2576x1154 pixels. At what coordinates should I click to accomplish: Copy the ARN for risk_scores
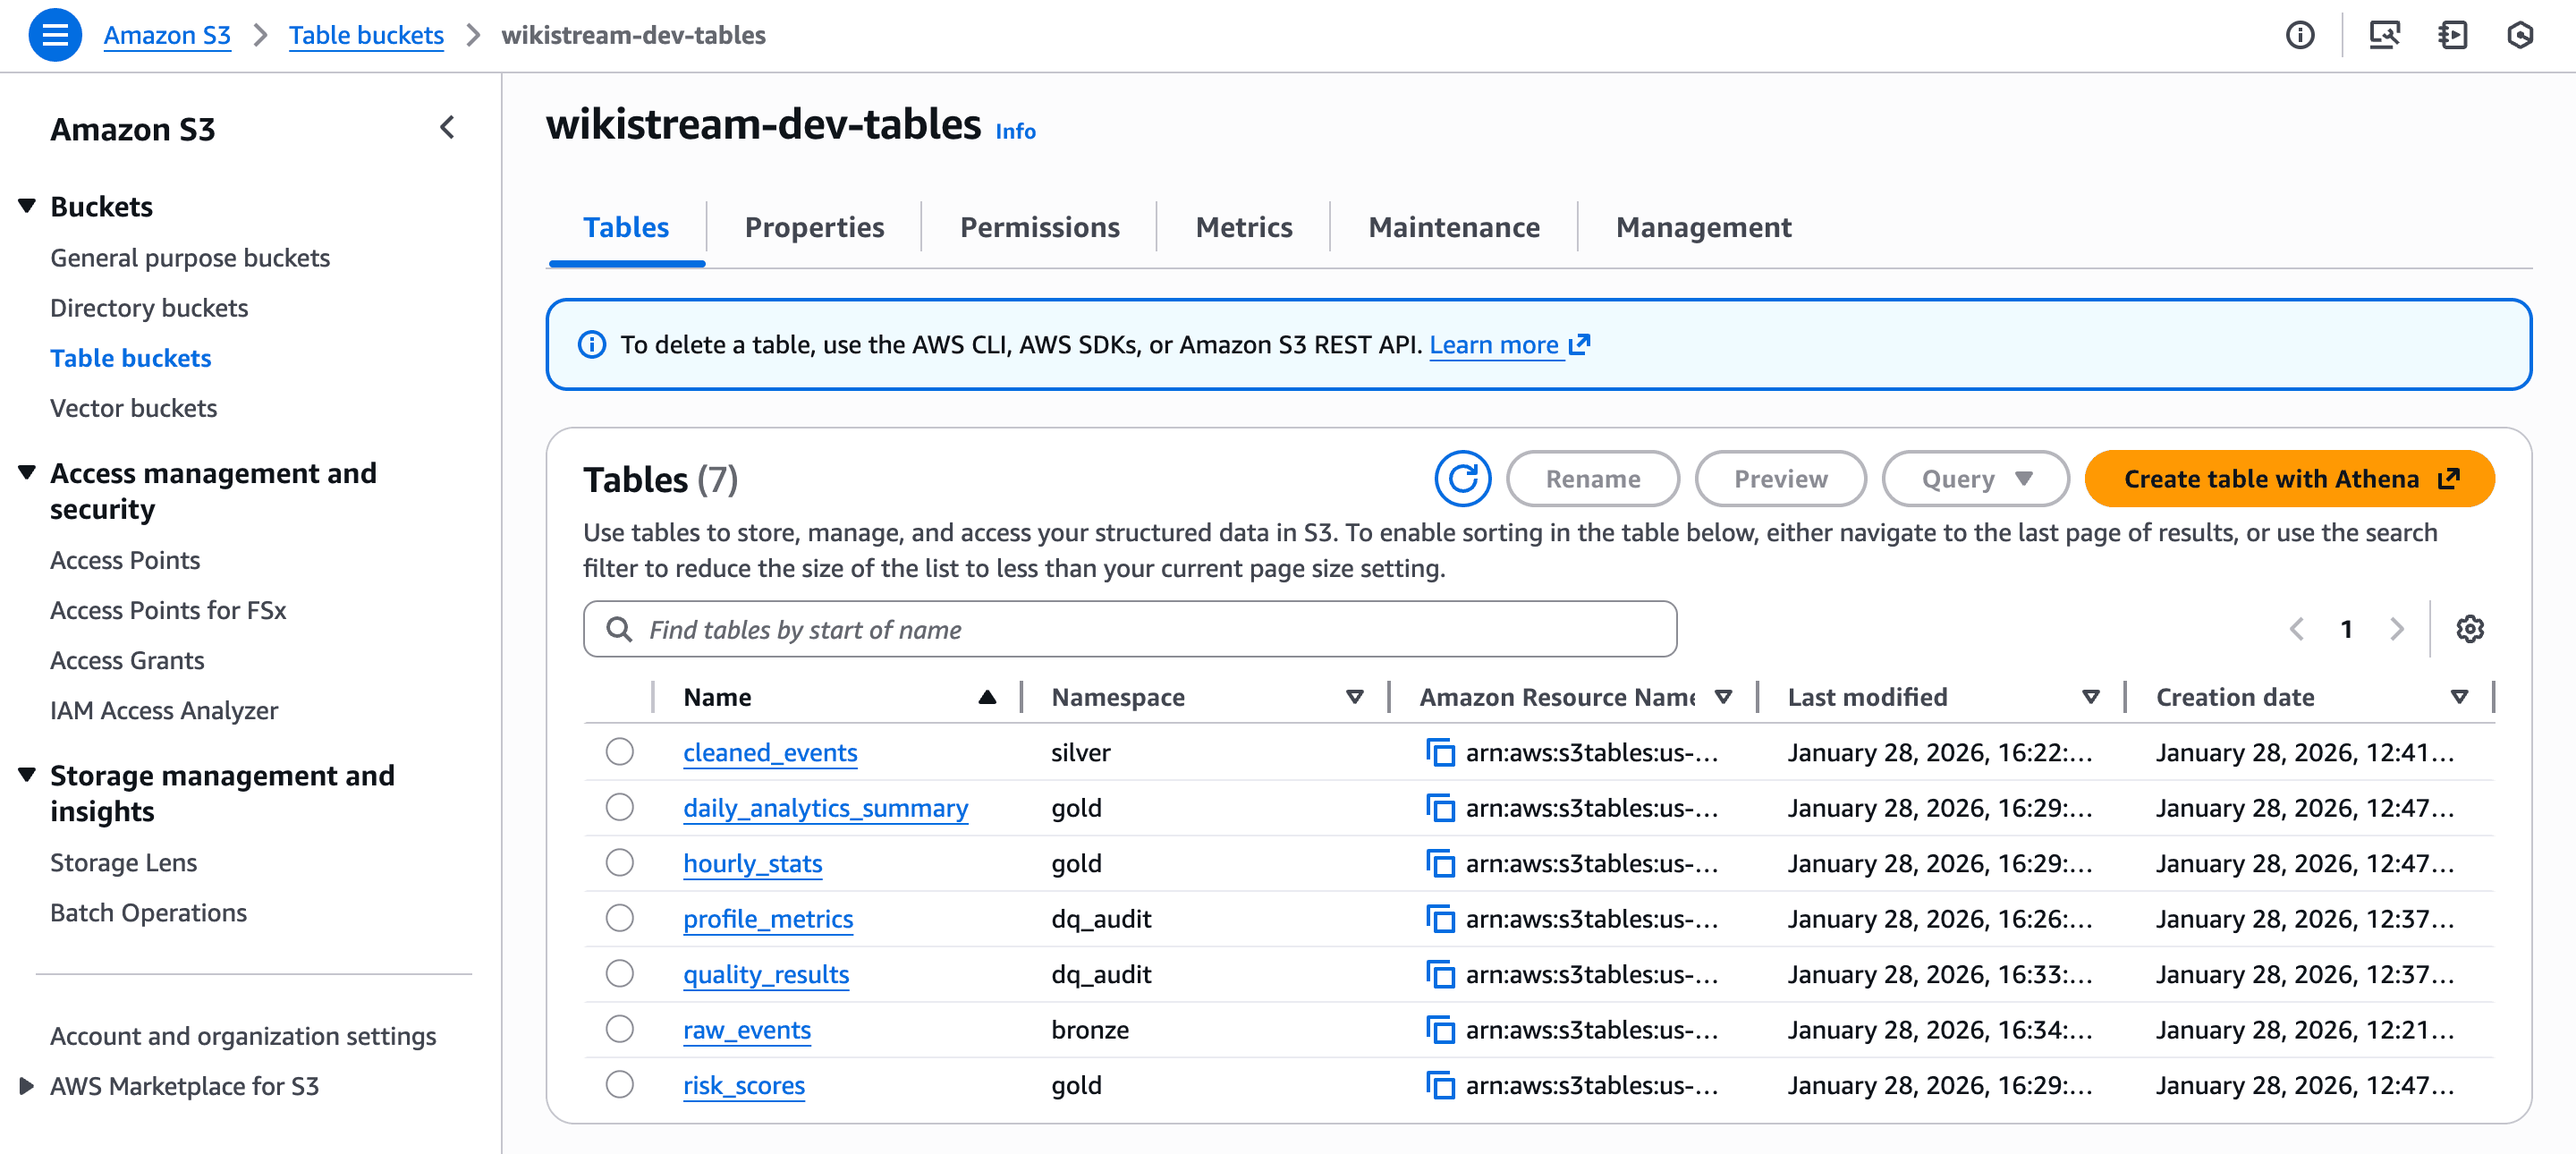(x=1440, y=1085)
